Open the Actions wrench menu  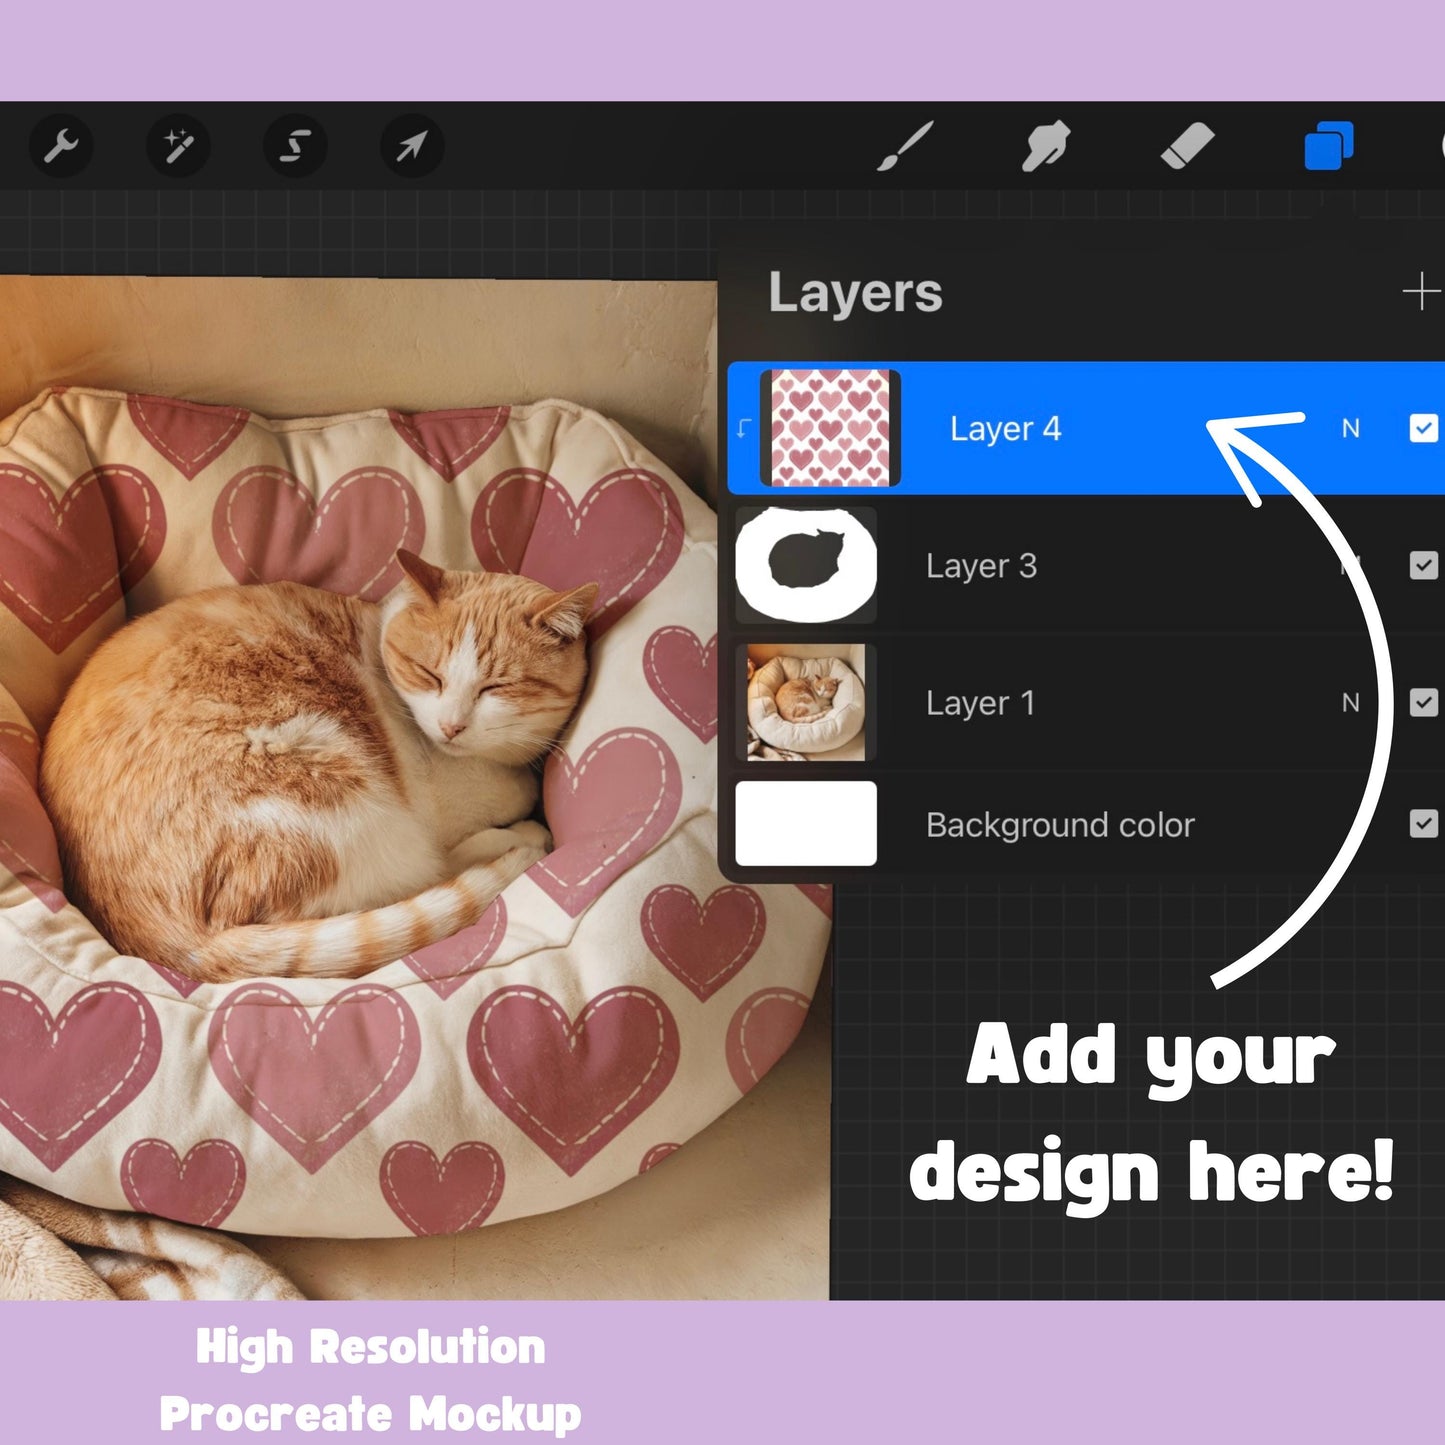[x=60, y=147]
